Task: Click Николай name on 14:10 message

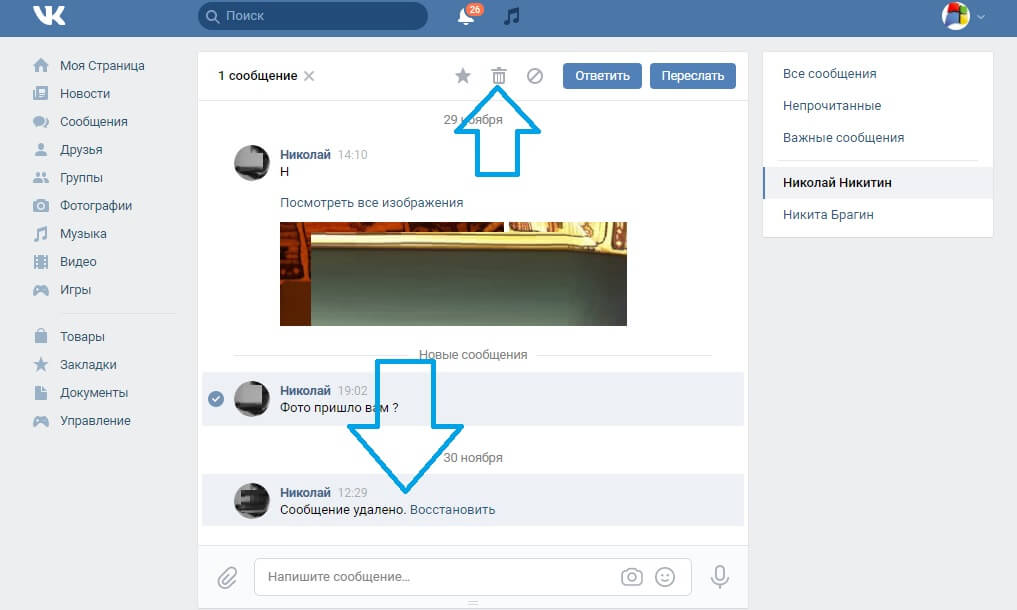Action: click(305, 154)
